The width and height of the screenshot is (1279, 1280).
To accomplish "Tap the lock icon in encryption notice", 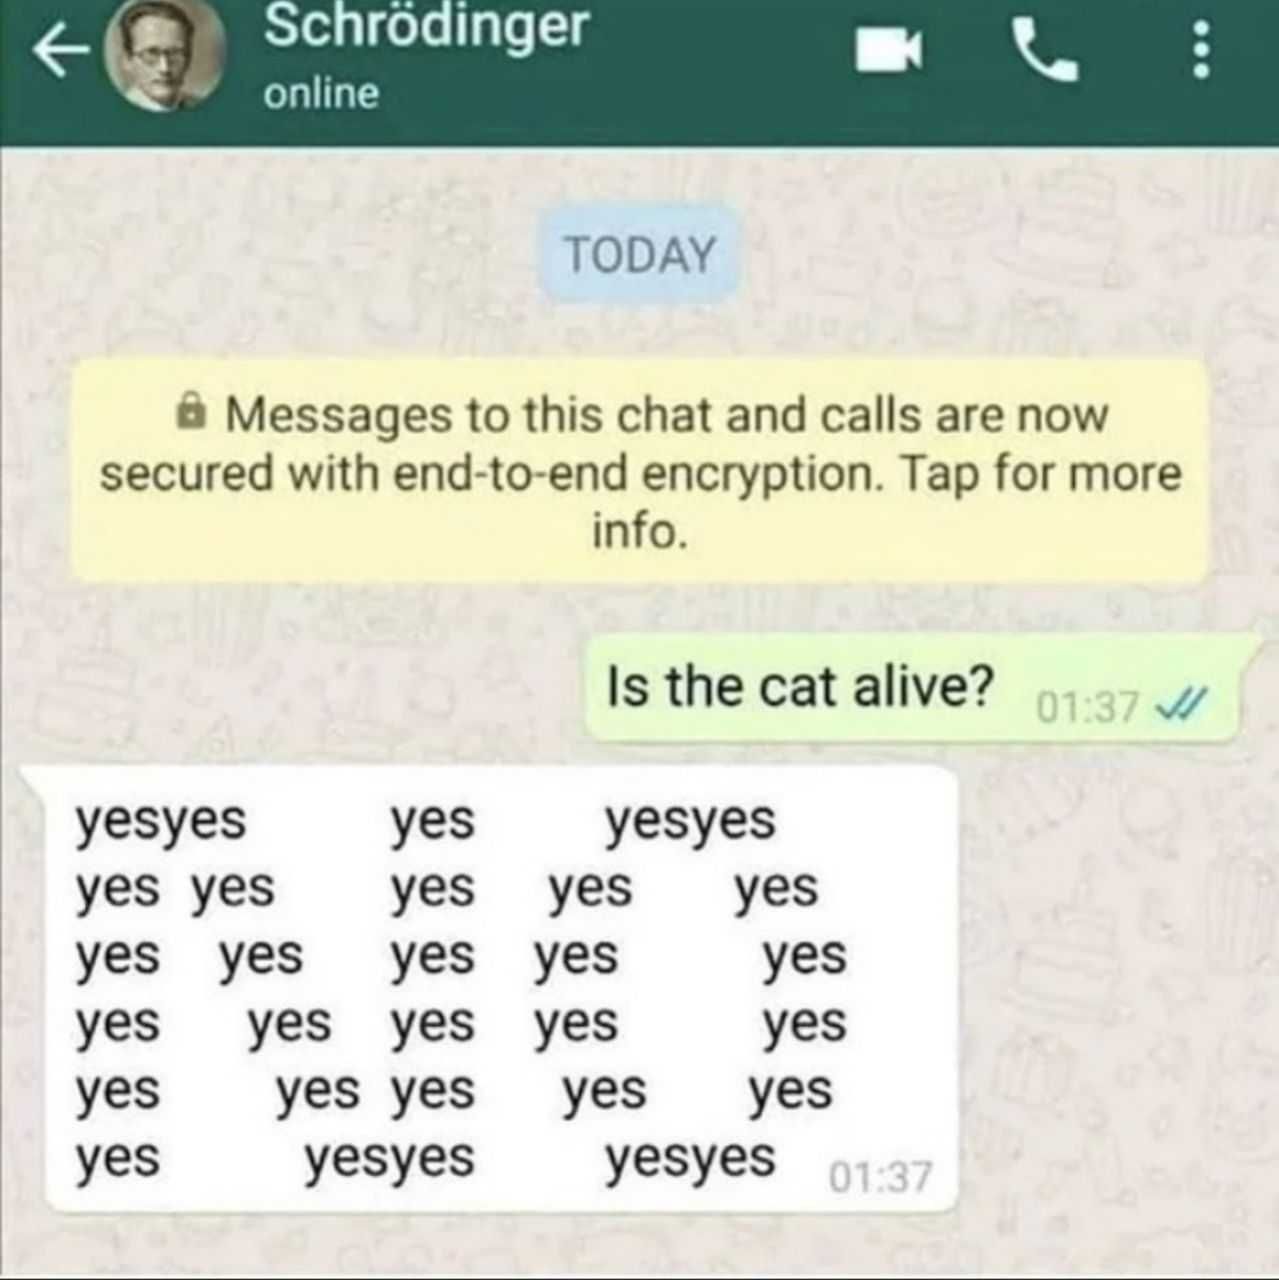I will pyautogui.click(x=191, y=411).
